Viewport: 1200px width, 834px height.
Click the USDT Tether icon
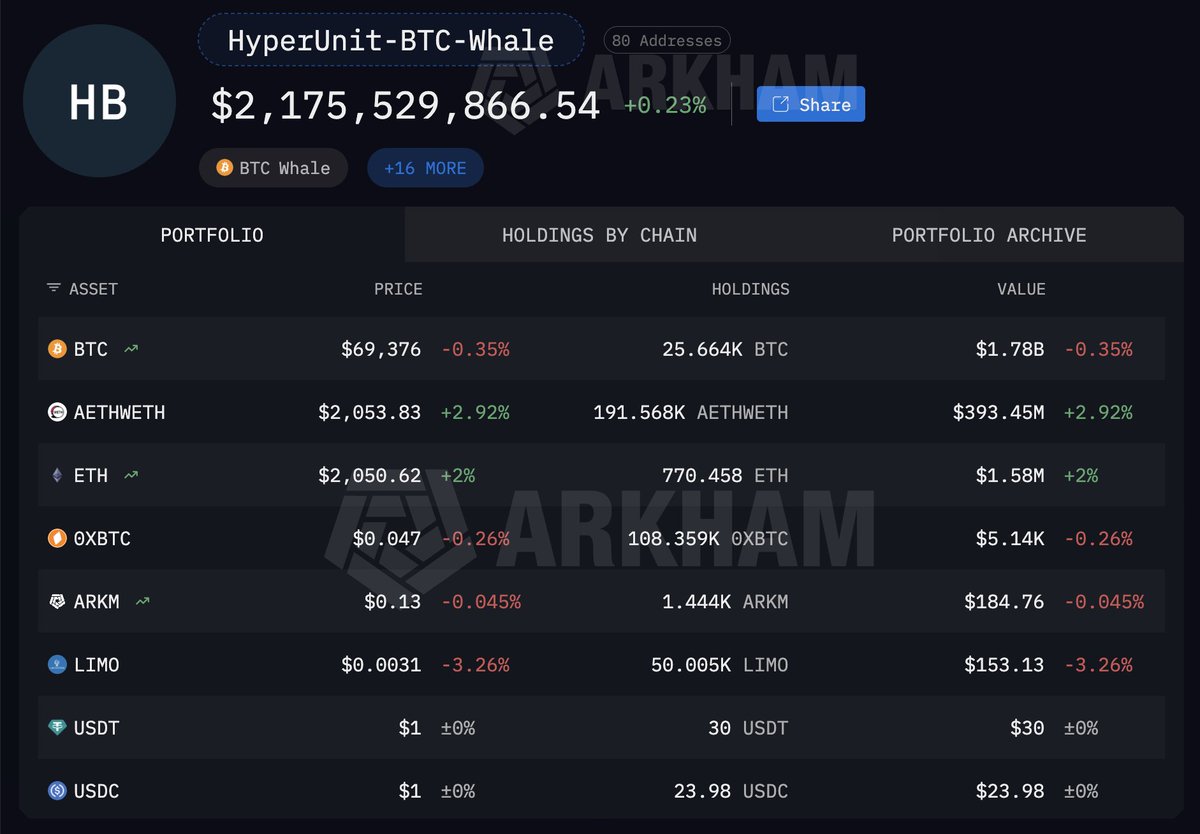click(x=57, y=728)
